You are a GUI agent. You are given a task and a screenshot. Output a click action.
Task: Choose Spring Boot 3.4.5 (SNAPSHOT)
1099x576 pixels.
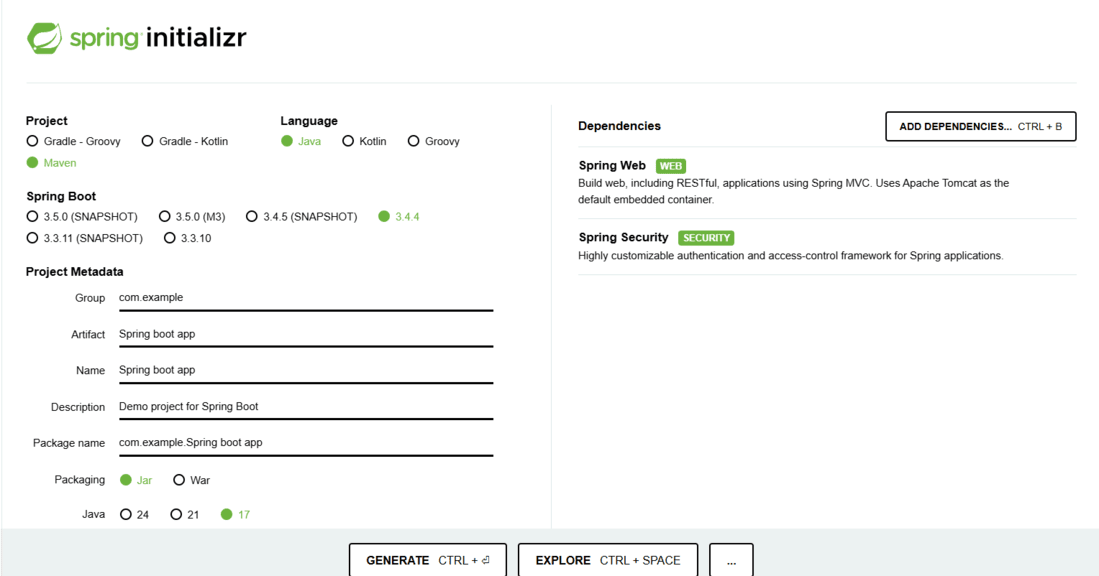pyautogui.click(x=301, y=217)
